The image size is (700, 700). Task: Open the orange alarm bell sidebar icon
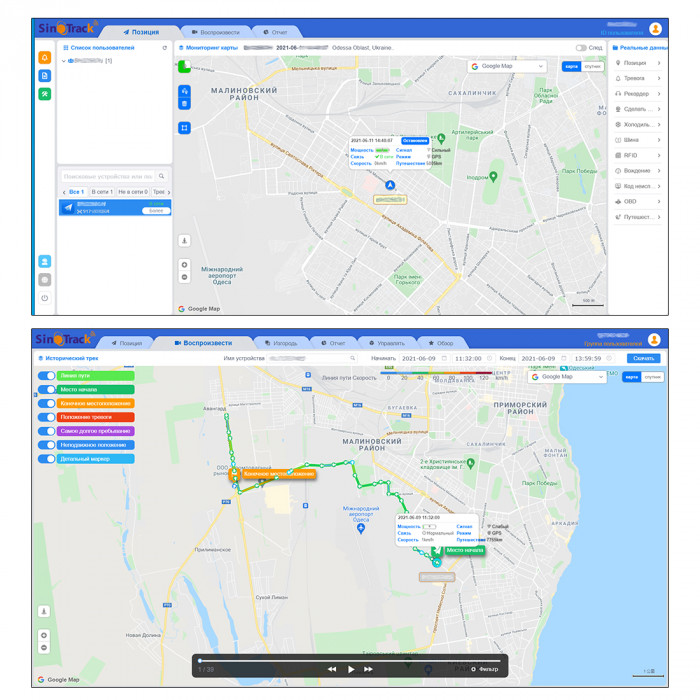[x=45, y=58]
